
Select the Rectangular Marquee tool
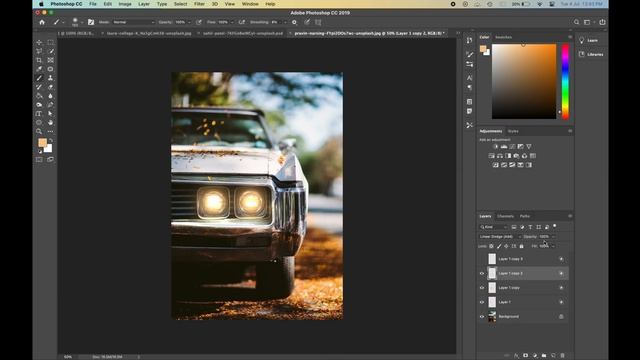[50, 42]
